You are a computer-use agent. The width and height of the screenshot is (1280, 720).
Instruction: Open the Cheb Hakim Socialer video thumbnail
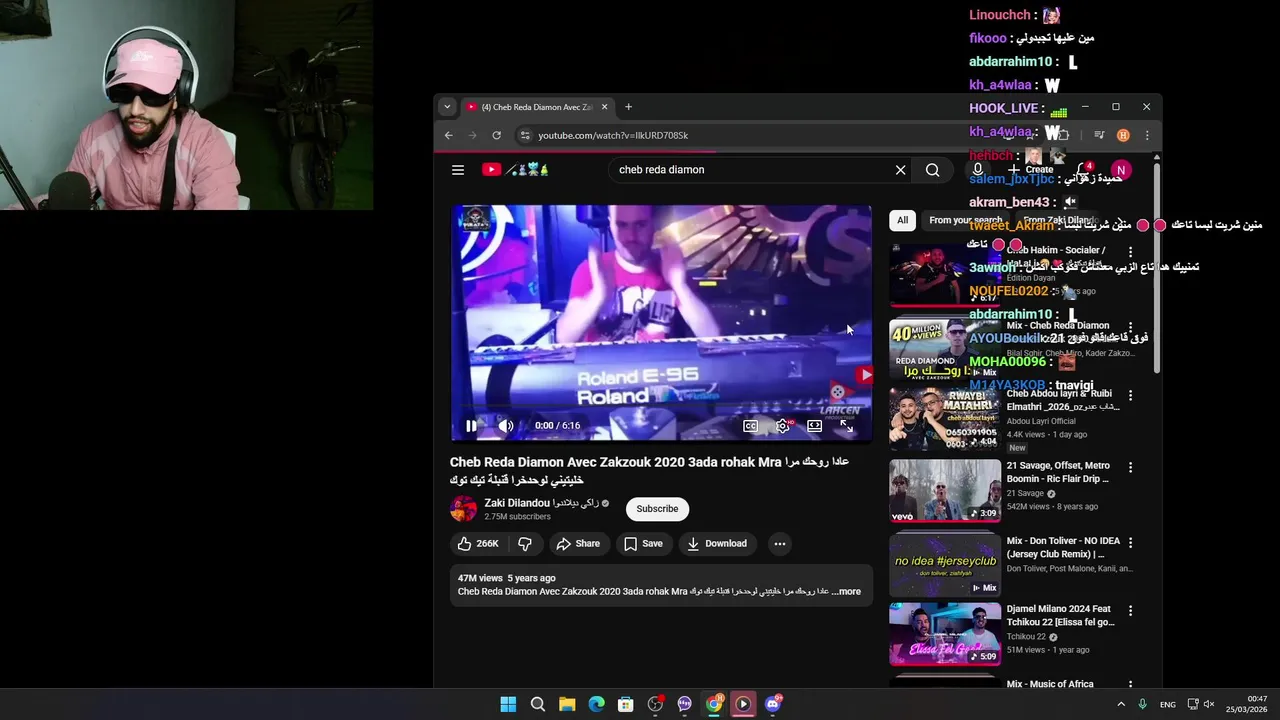(x=945, y=275)
